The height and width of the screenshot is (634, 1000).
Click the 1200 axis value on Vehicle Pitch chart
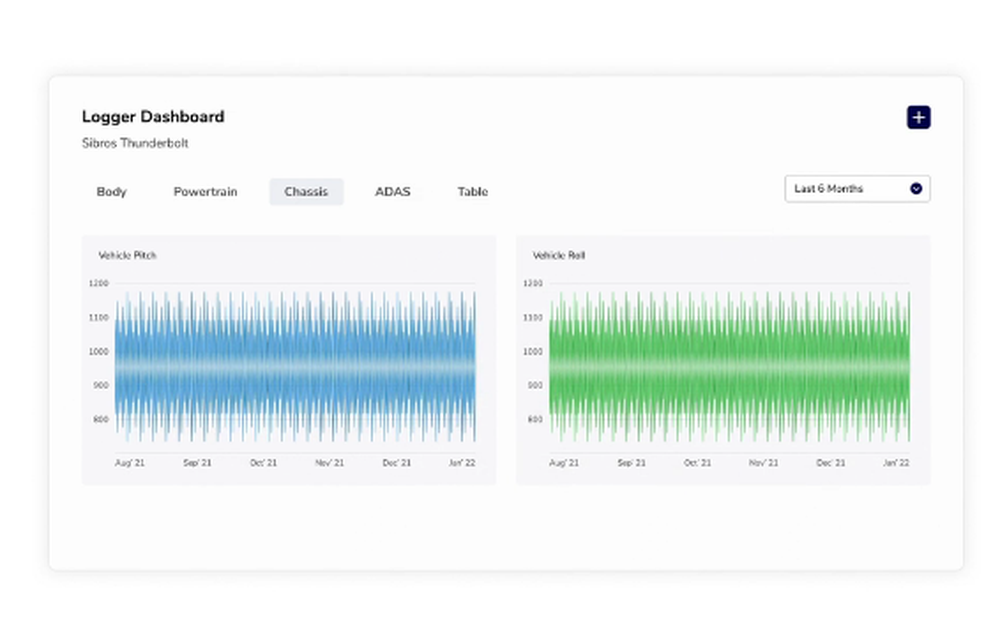tap(99, 283)
